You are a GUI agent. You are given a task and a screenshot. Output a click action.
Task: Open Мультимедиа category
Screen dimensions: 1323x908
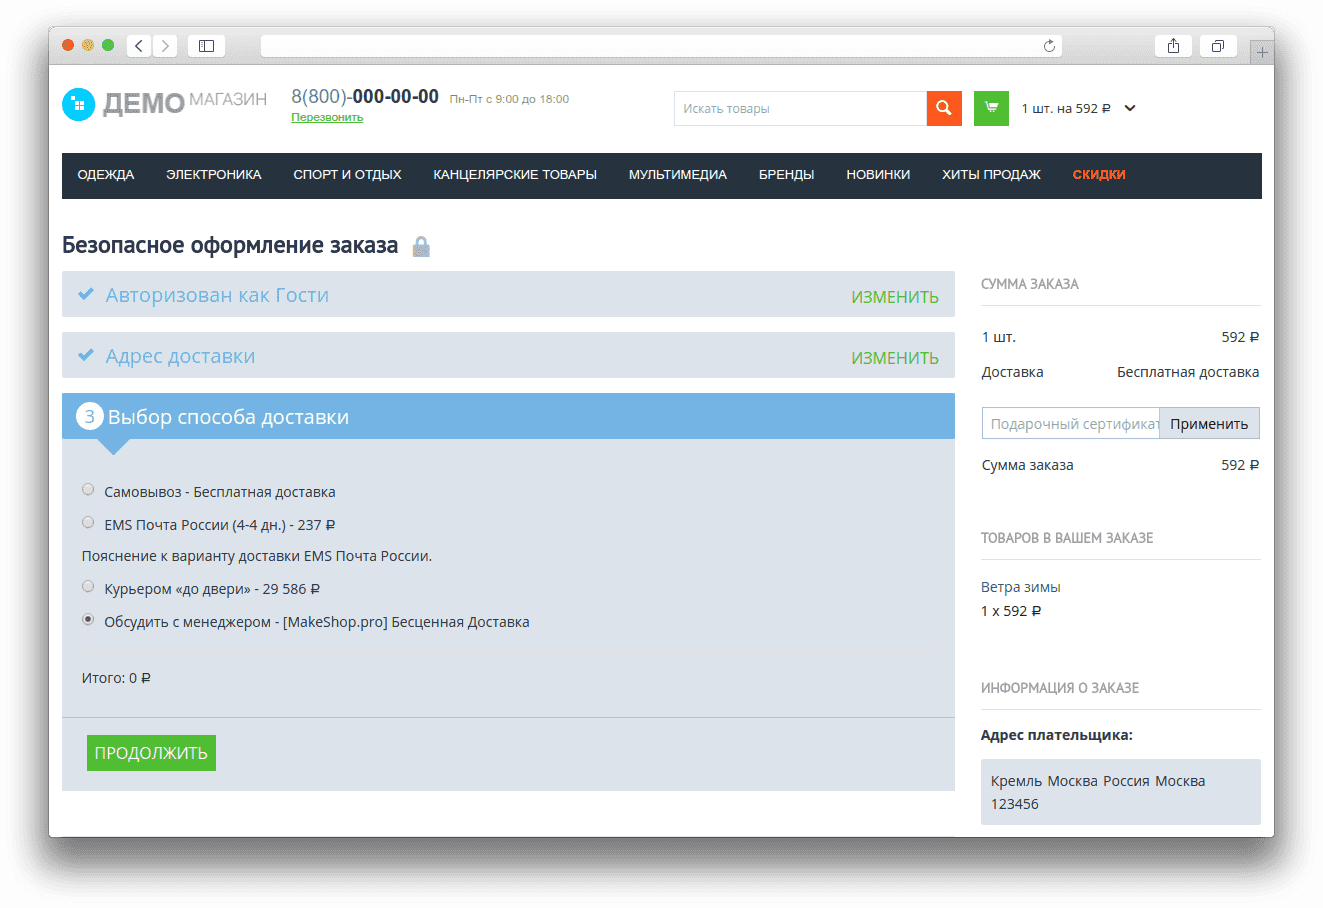678,175
